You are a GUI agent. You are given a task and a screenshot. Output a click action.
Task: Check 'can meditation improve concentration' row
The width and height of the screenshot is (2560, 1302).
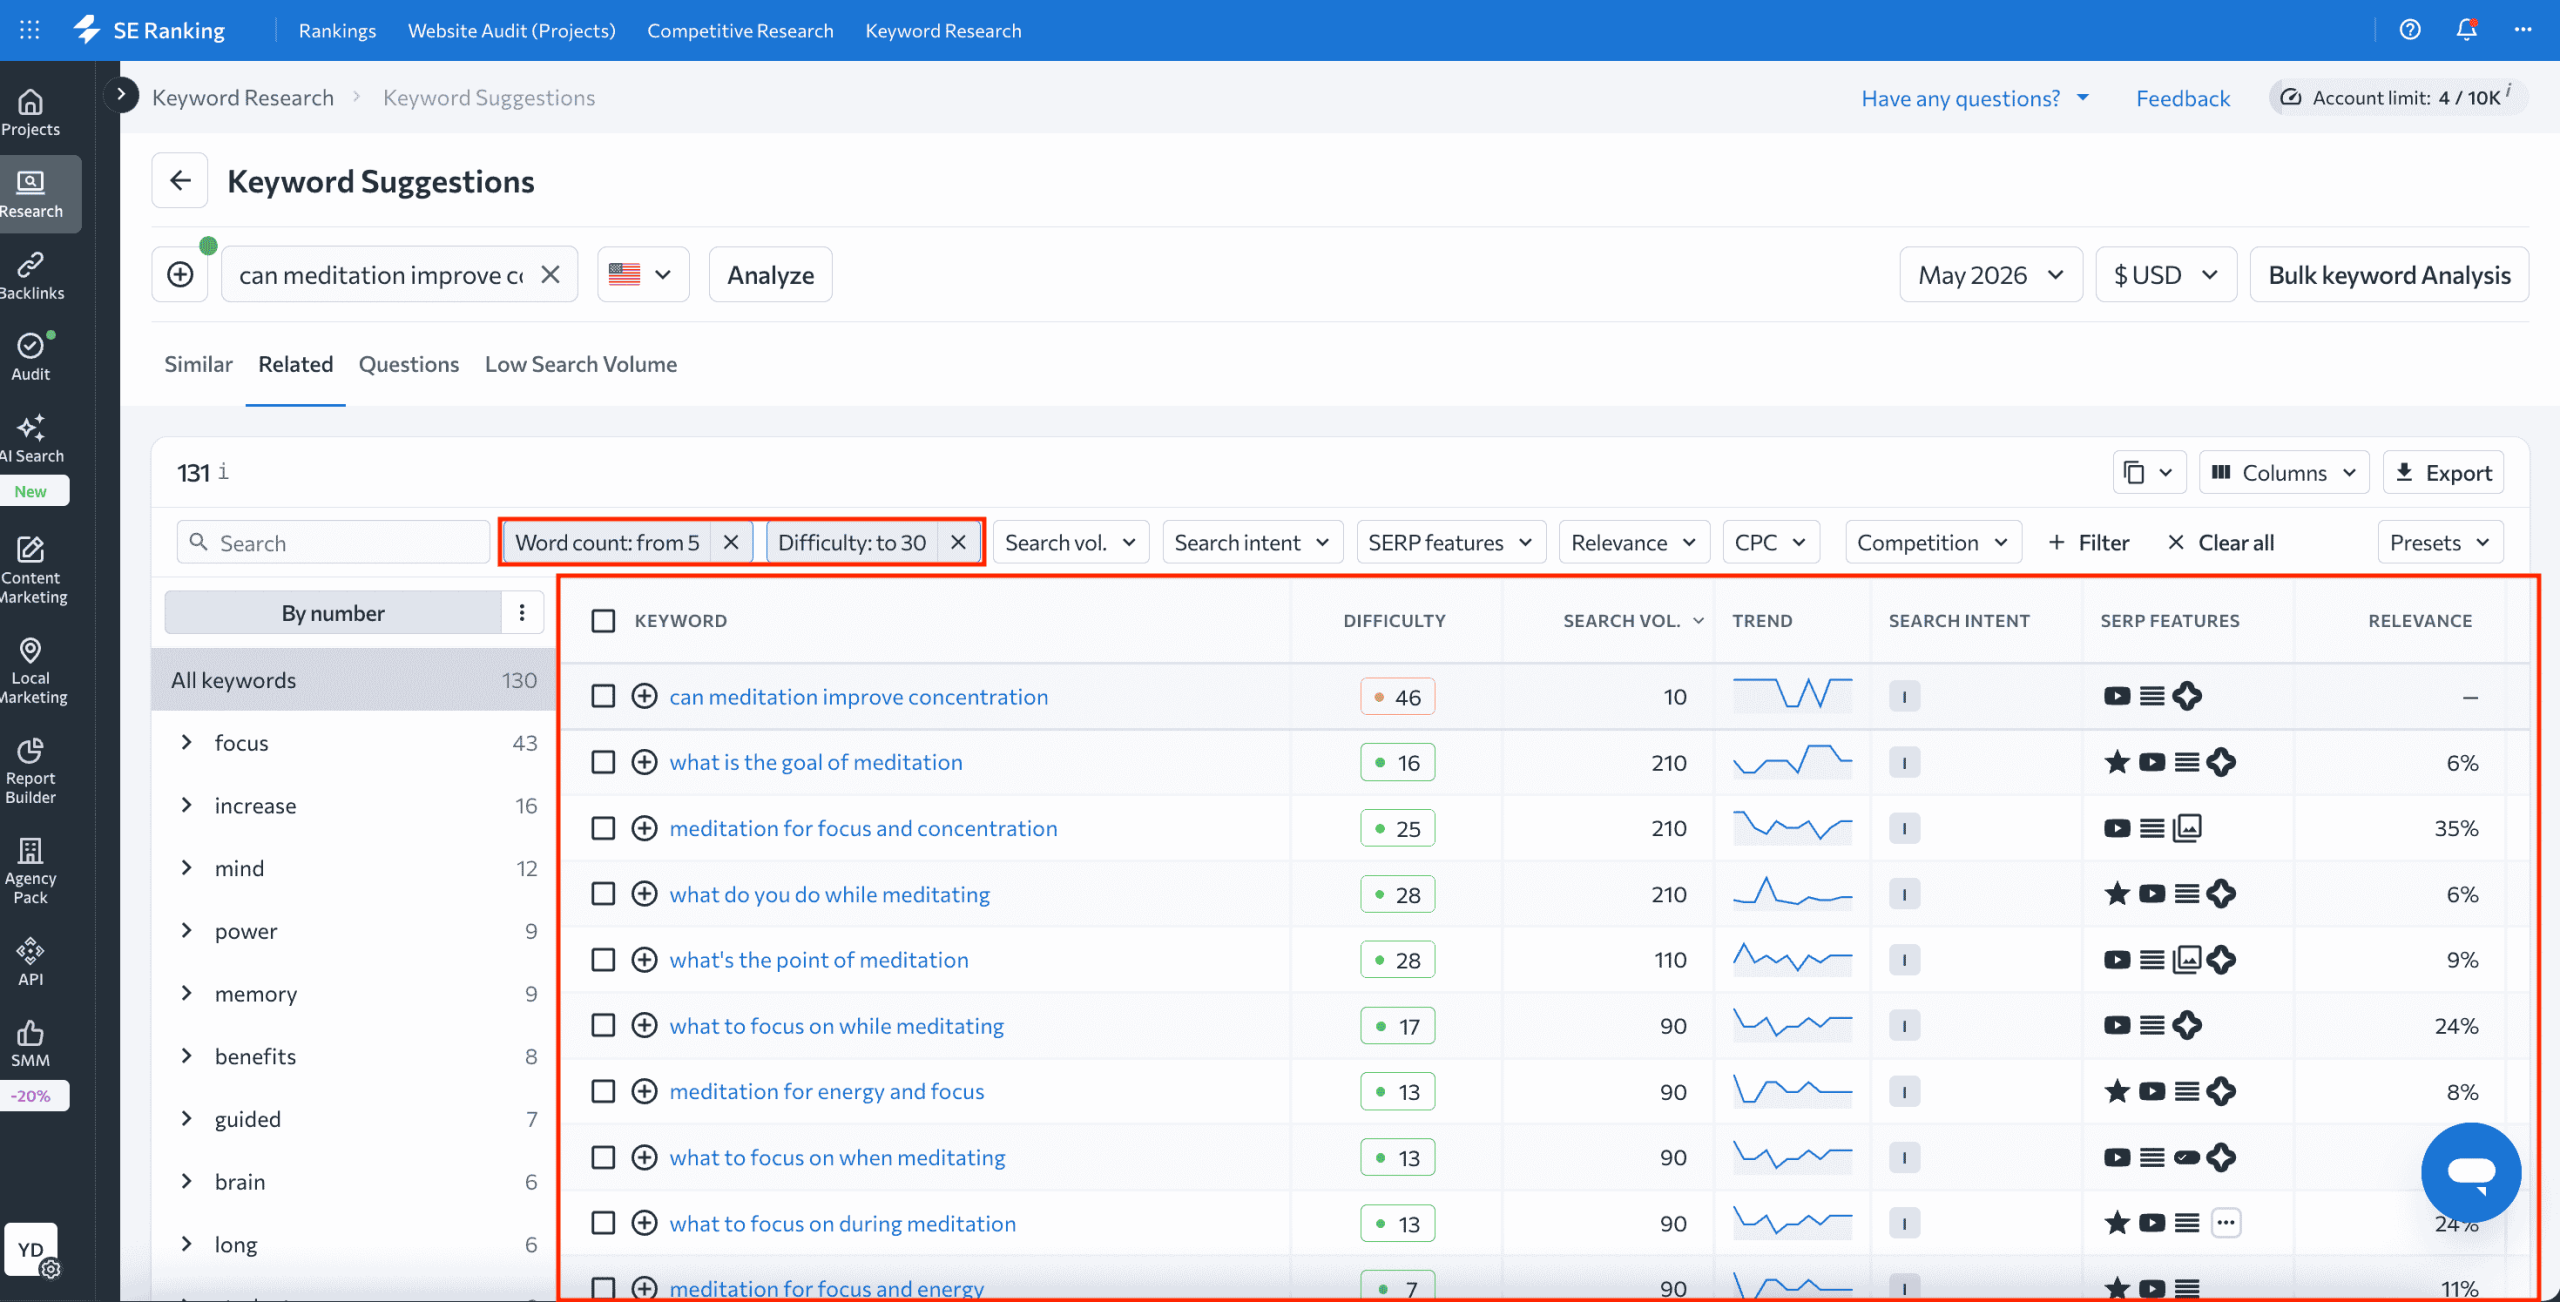pyautogui.click(x=603, y=696)
